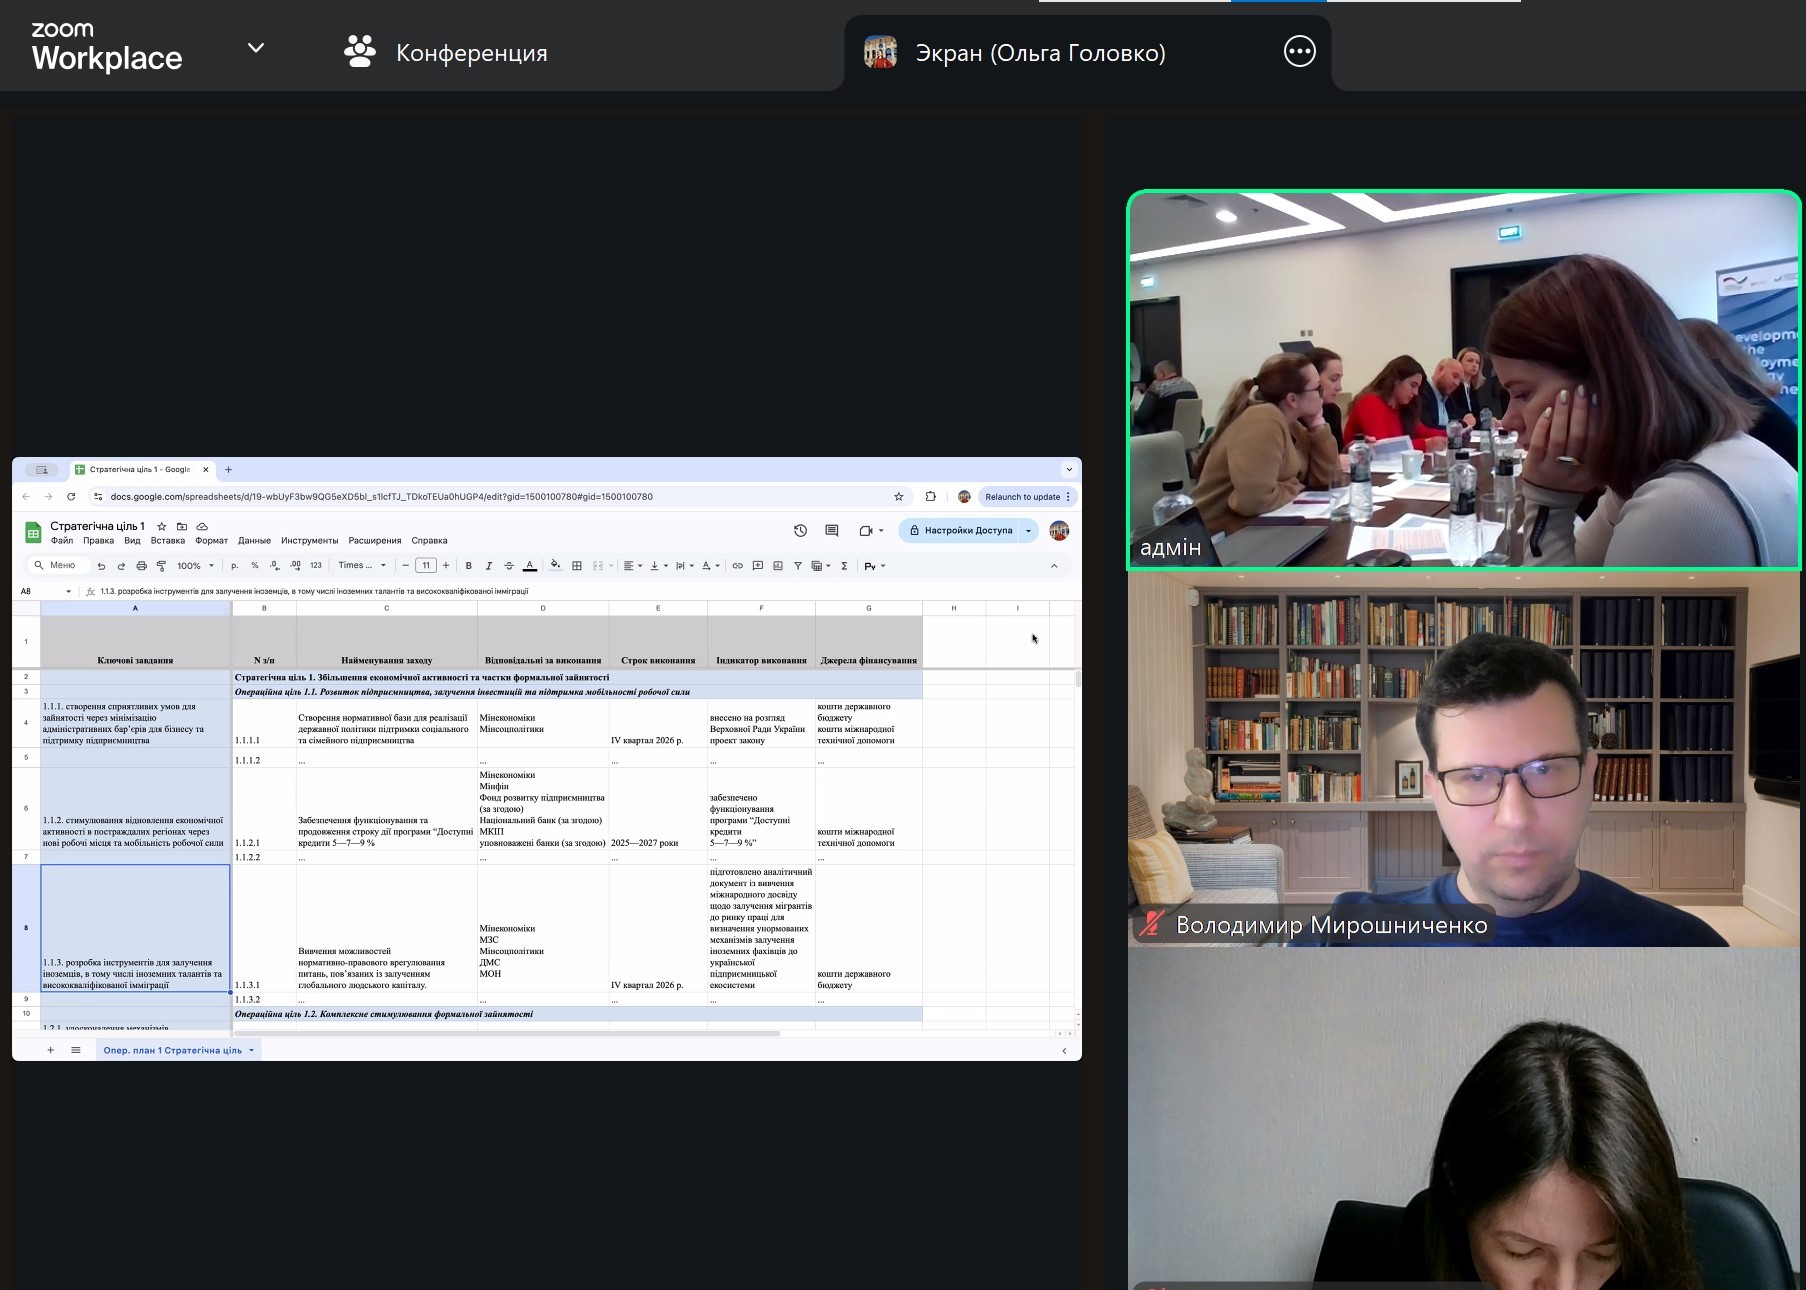The image size is (1806, 1290).
Task: Open the Times font dropdown
Action: tap(362, 566)
